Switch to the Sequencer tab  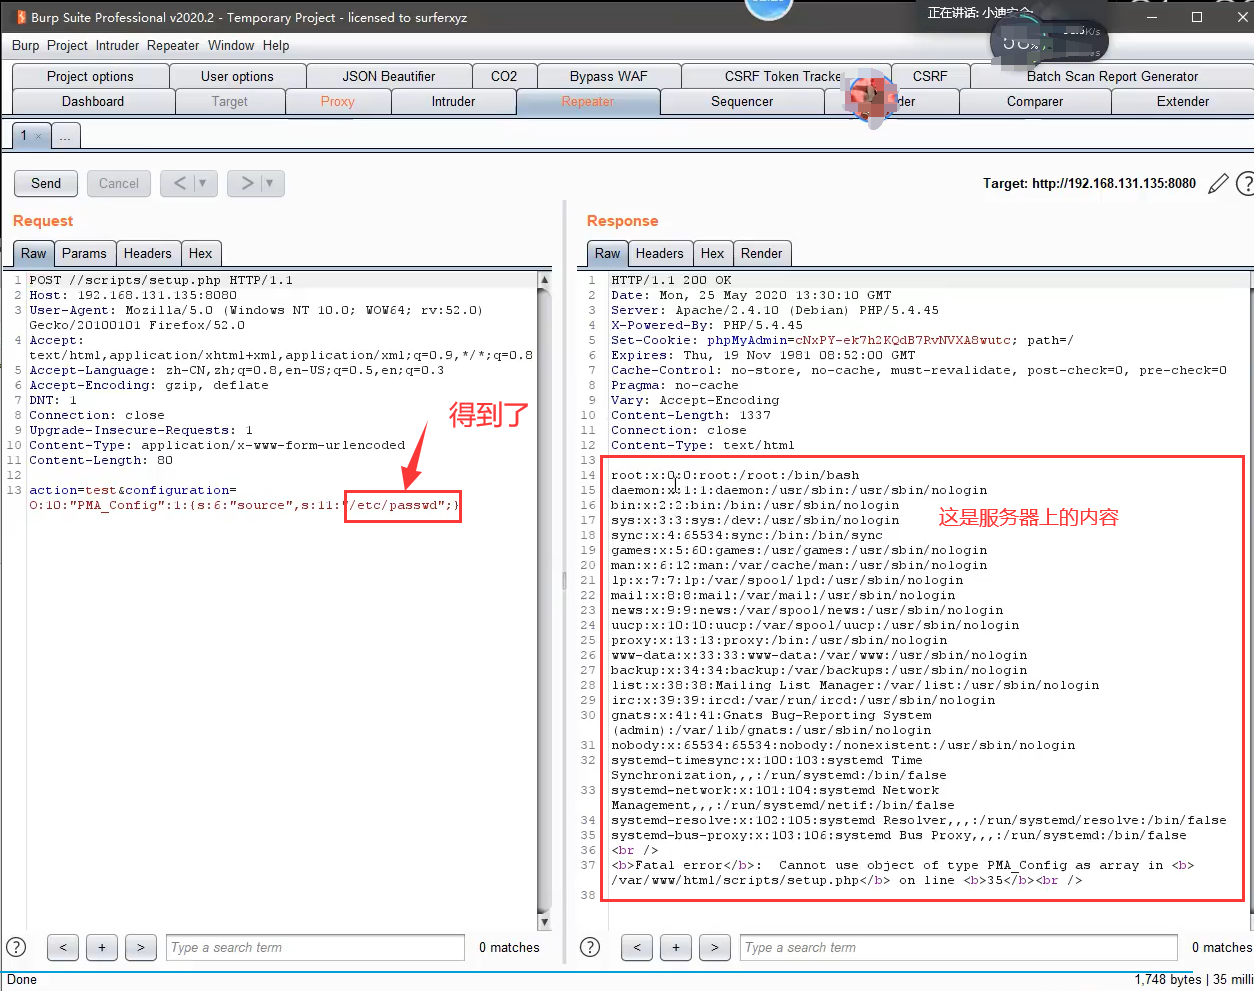(x=742, y=101)
